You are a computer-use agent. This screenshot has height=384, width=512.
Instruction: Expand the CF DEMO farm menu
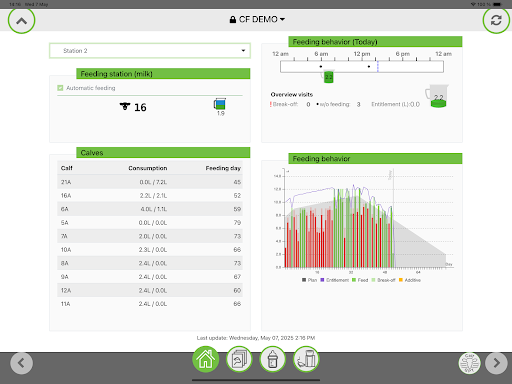tap(257, 19)
